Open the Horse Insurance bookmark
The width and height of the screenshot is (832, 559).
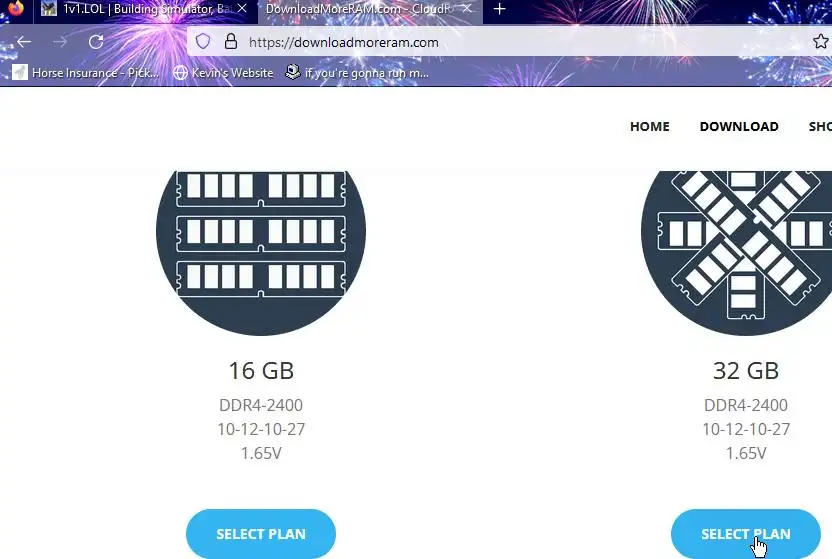click(x=85, y=73)
